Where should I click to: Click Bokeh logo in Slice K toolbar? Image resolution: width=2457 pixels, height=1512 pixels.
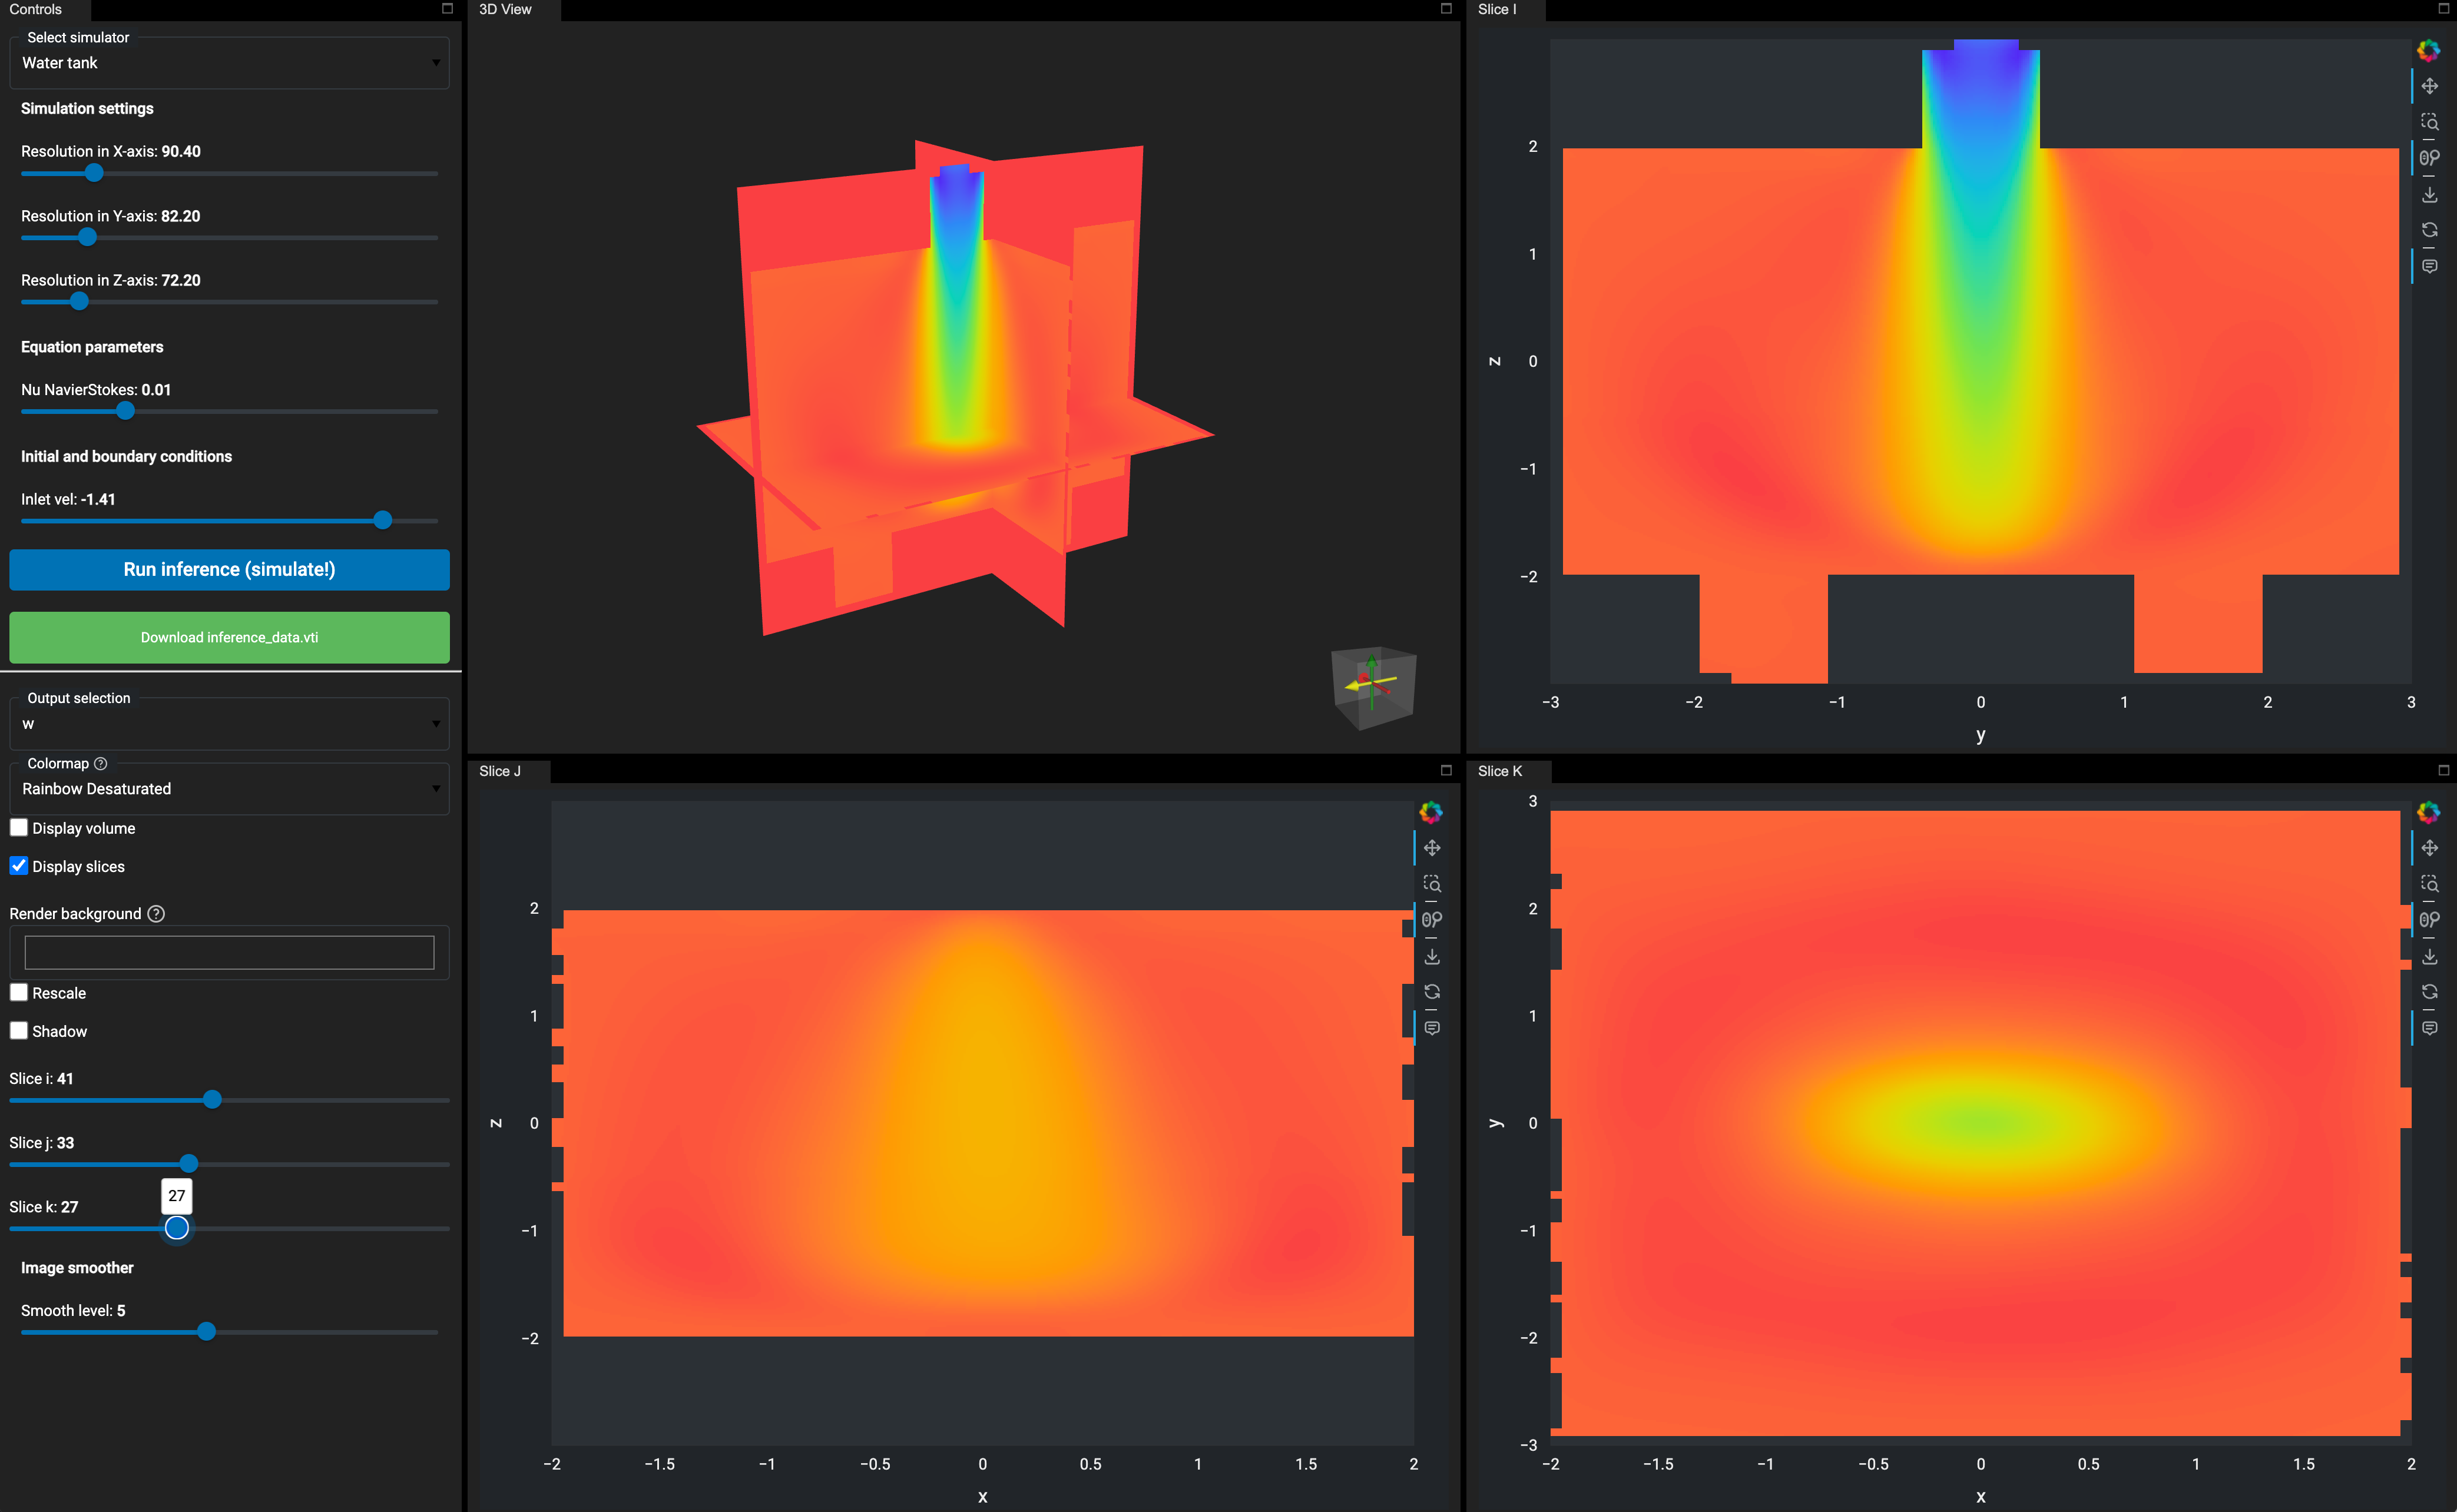pyautogui.click(x=2428, y=812)
